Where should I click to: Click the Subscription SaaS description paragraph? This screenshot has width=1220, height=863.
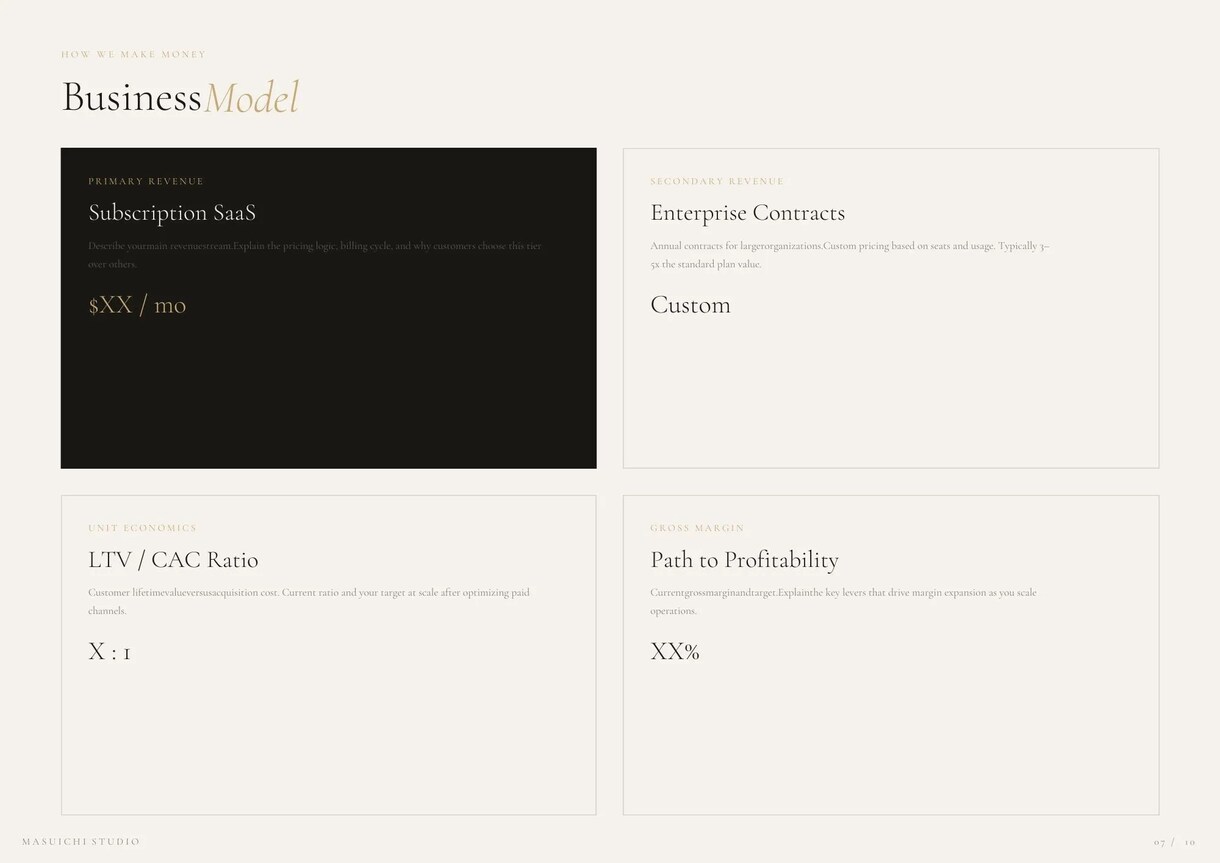(315, 255)
